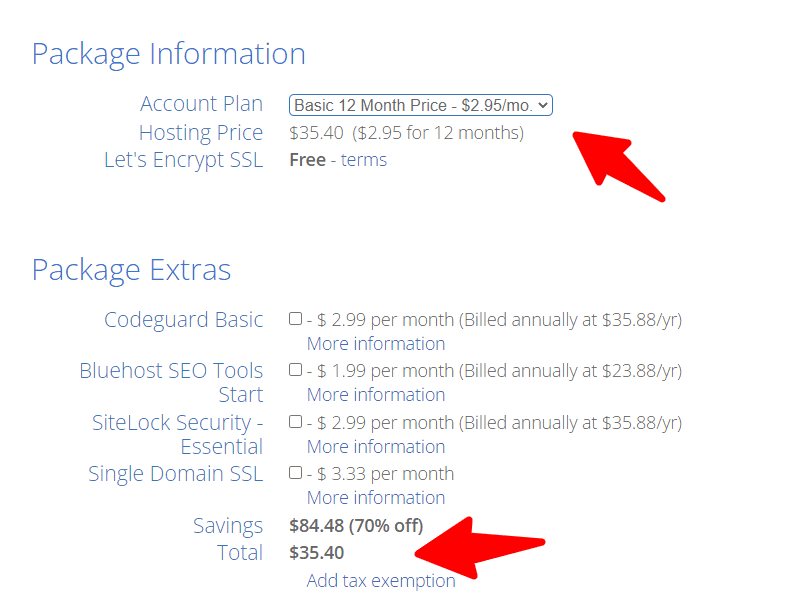Click the Single Domain SSL label

pos(176,474)
